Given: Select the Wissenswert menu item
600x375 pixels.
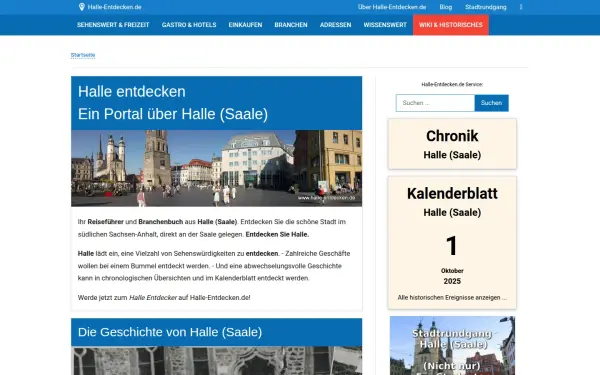Looking at the screenshot, I should click(385, 25).
